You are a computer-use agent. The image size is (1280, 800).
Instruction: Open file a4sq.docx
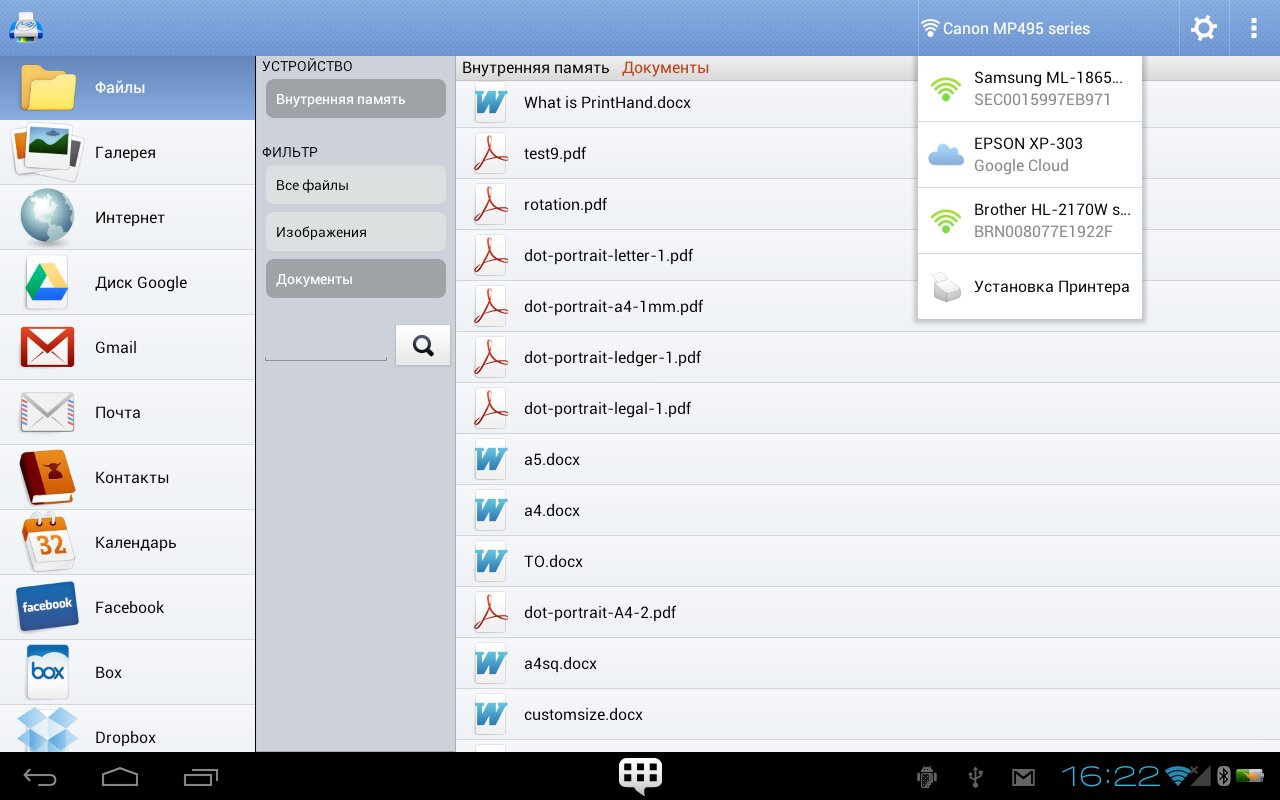pyautogui.click(x=868, y=664)
